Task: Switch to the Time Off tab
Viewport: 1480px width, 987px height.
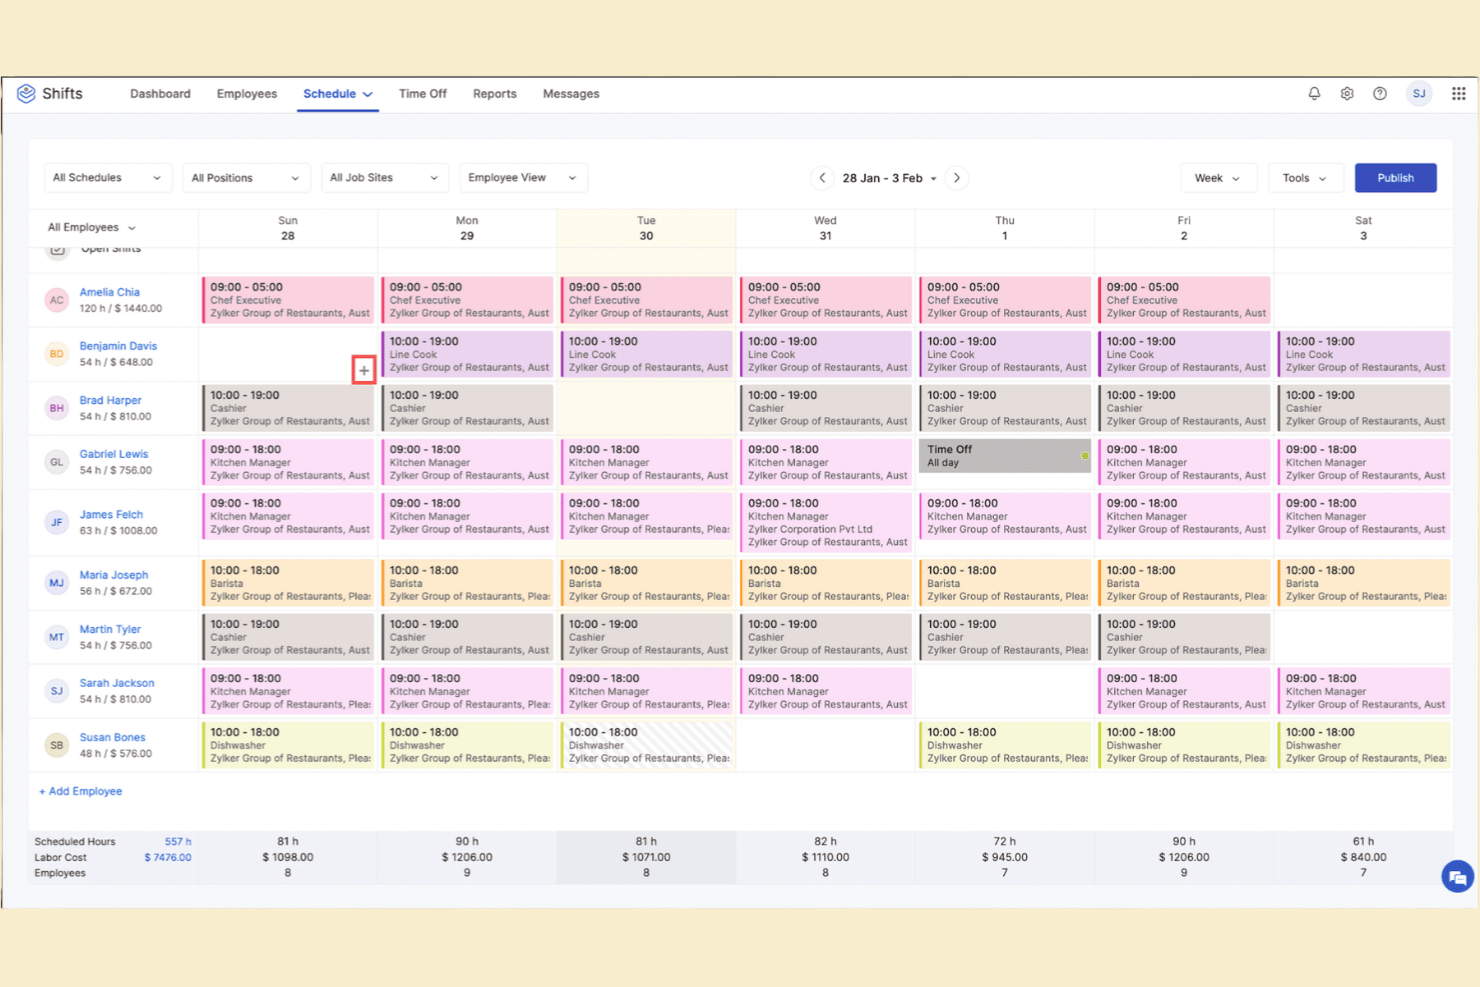Action: [x=422, y=93]
